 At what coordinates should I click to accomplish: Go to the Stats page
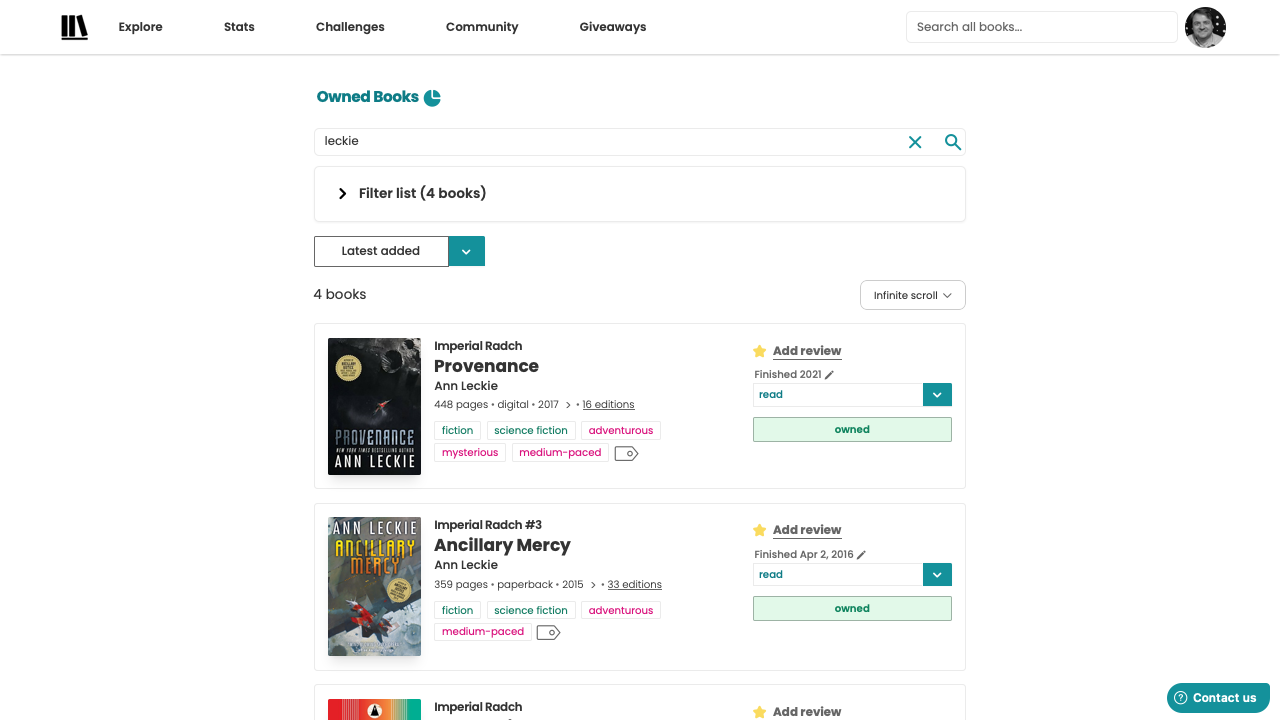click(x=239, y=27)
